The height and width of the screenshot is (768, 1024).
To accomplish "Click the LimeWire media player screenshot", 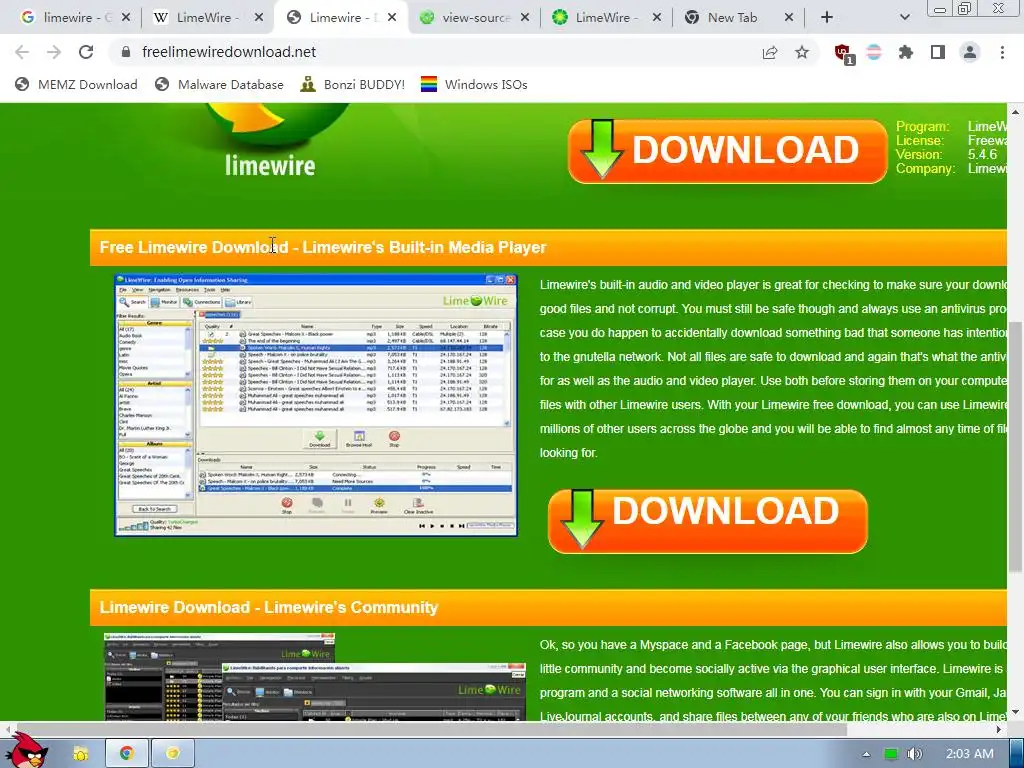I will coord(316,405).
